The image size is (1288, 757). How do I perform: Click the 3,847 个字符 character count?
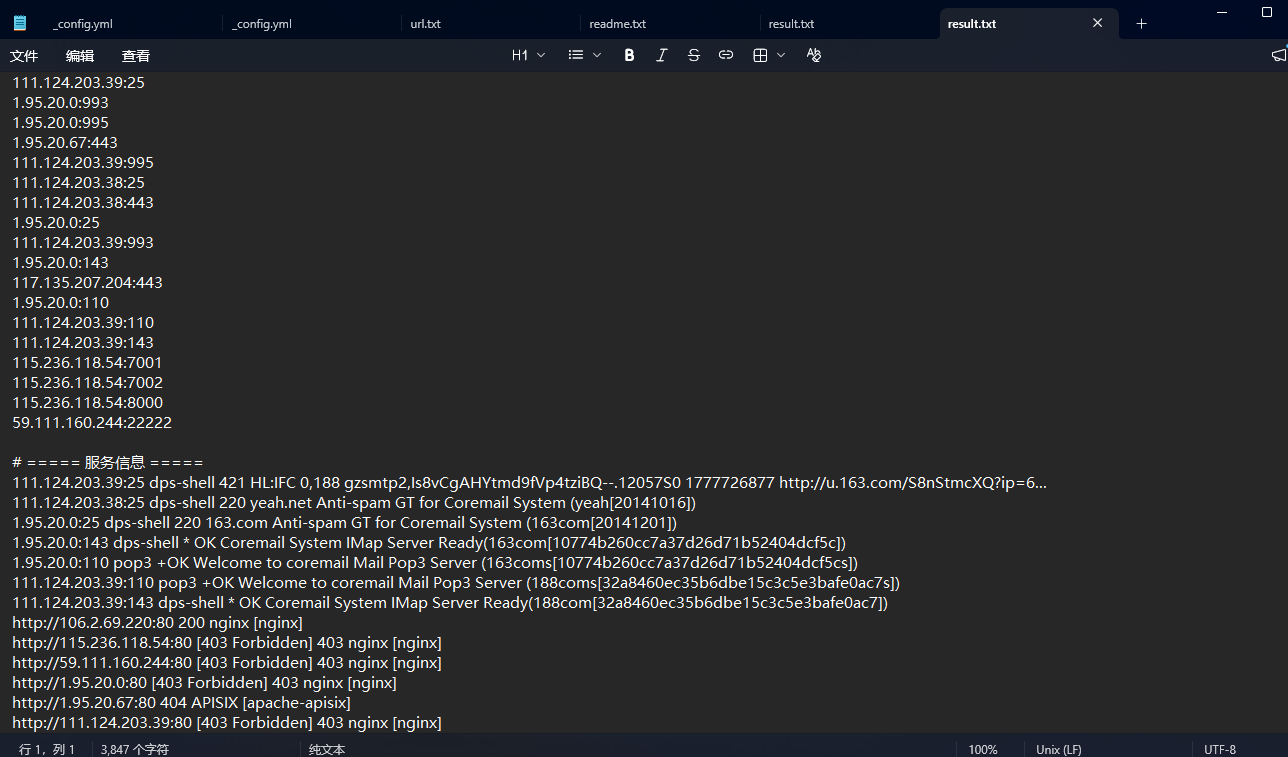point(135,749)
